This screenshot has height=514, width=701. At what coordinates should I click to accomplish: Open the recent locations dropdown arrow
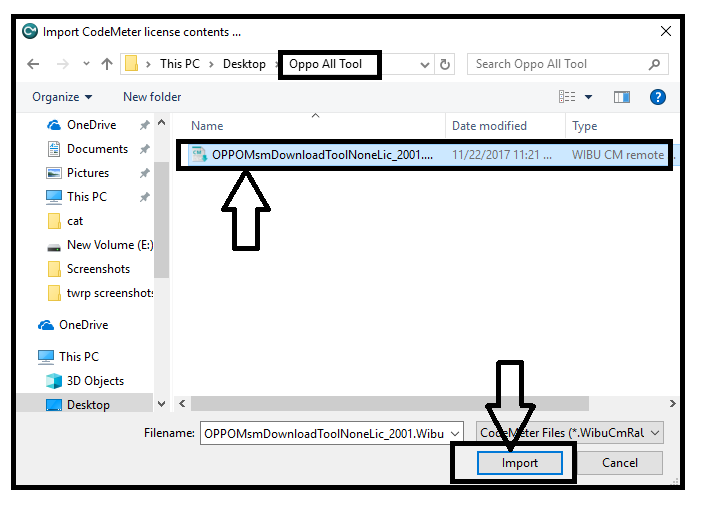point(86,64)
